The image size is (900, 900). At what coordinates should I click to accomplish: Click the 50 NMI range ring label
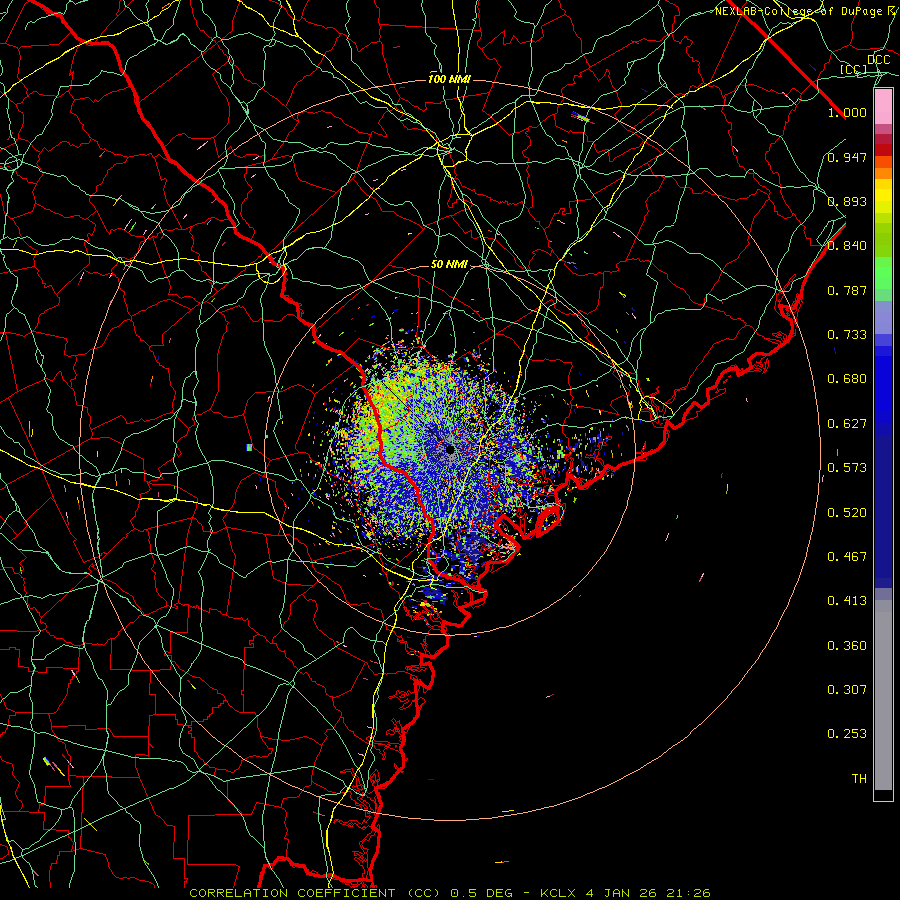pos(449,265)
